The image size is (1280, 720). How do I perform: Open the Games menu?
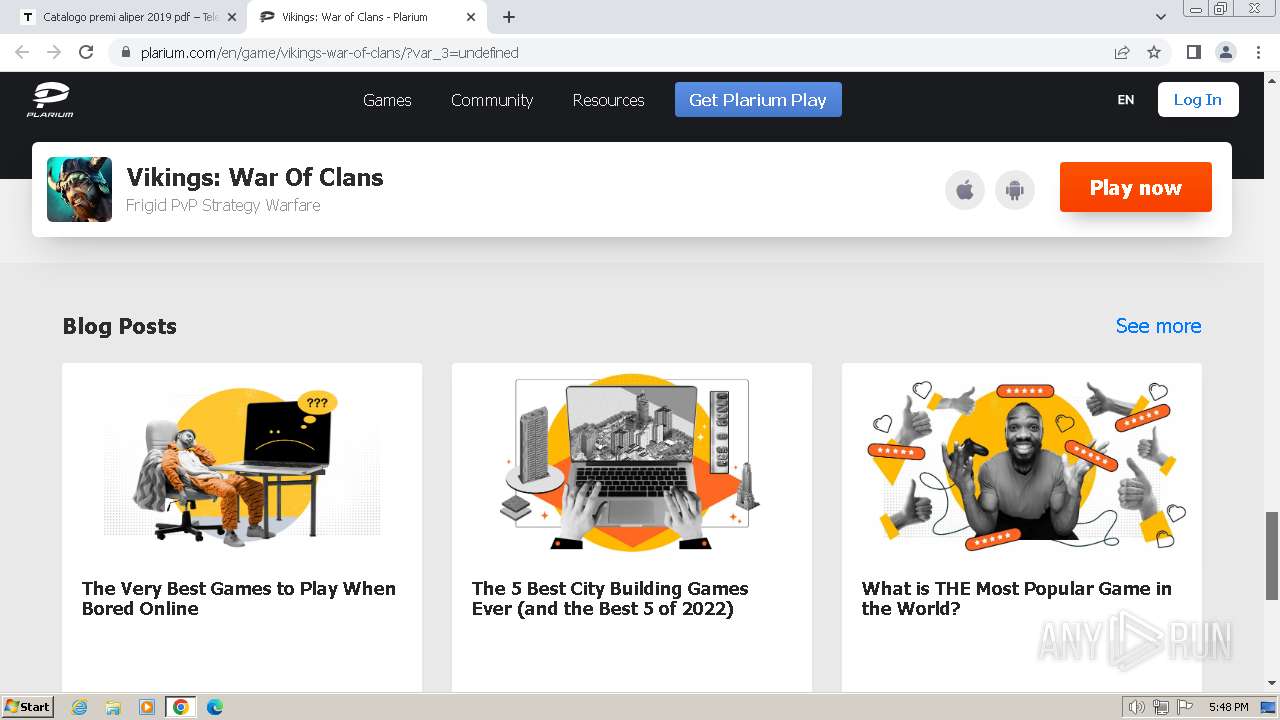pyautogui.click(x=387, y=100)
